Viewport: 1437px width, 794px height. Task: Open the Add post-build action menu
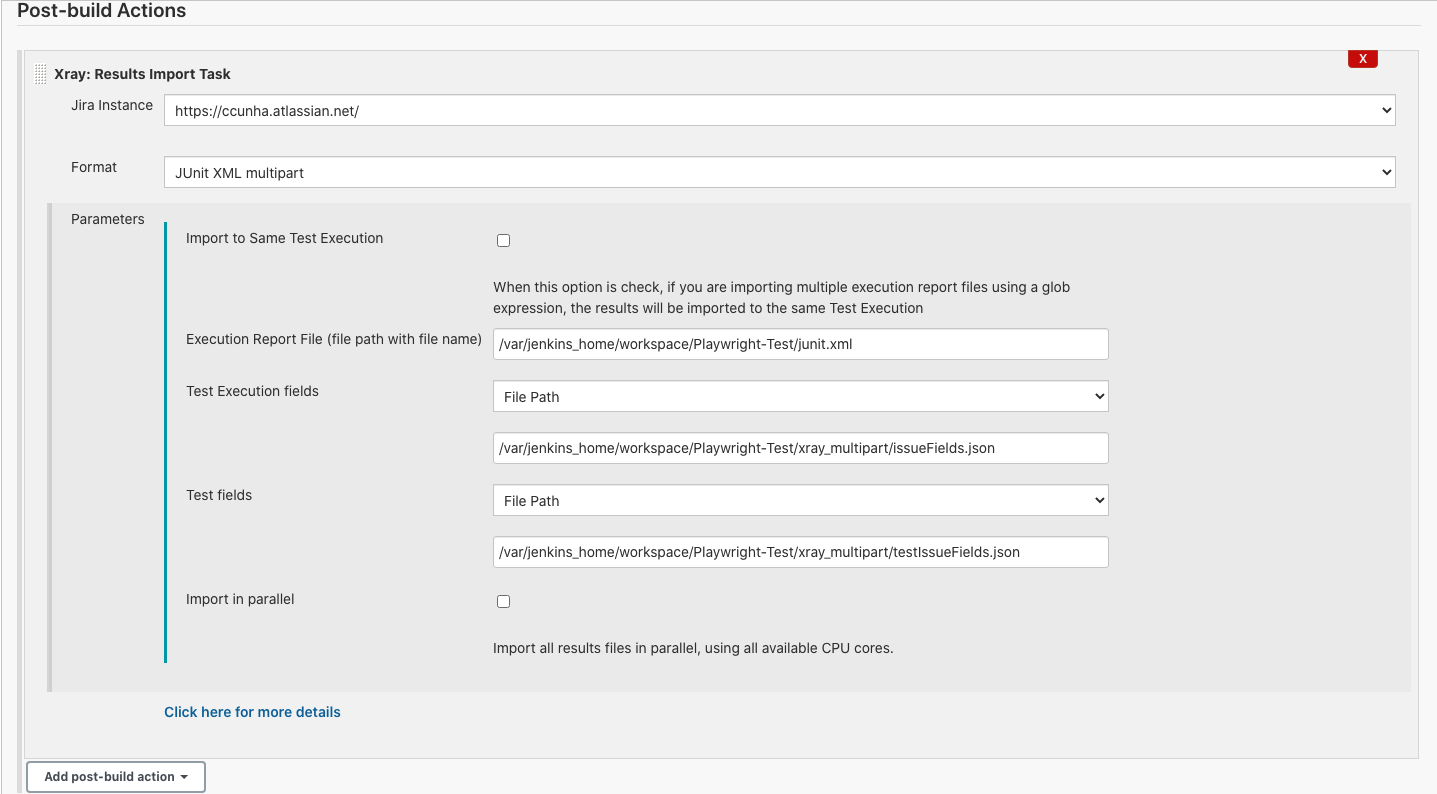click(116, 777)
